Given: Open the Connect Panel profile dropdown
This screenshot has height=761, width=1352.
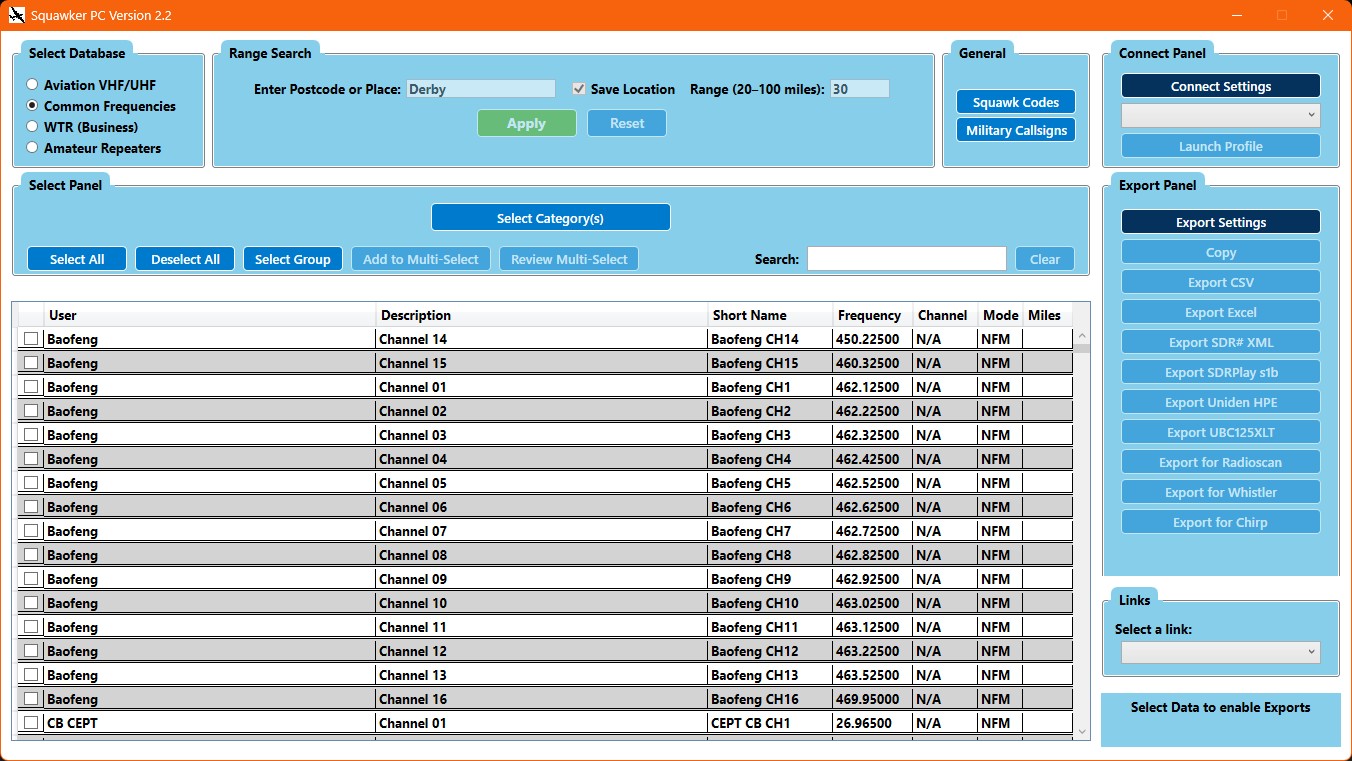Looking at the screenshot, I should coord(1220,115).
